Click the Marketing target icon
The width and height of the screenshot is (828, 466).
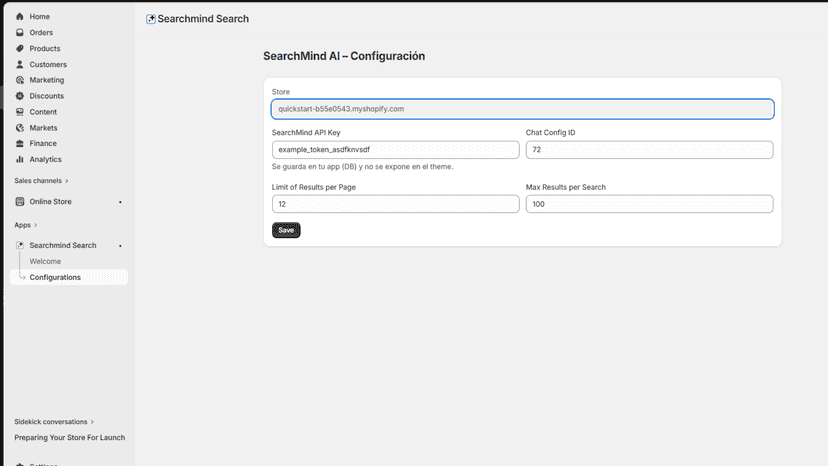pos(20,80)
